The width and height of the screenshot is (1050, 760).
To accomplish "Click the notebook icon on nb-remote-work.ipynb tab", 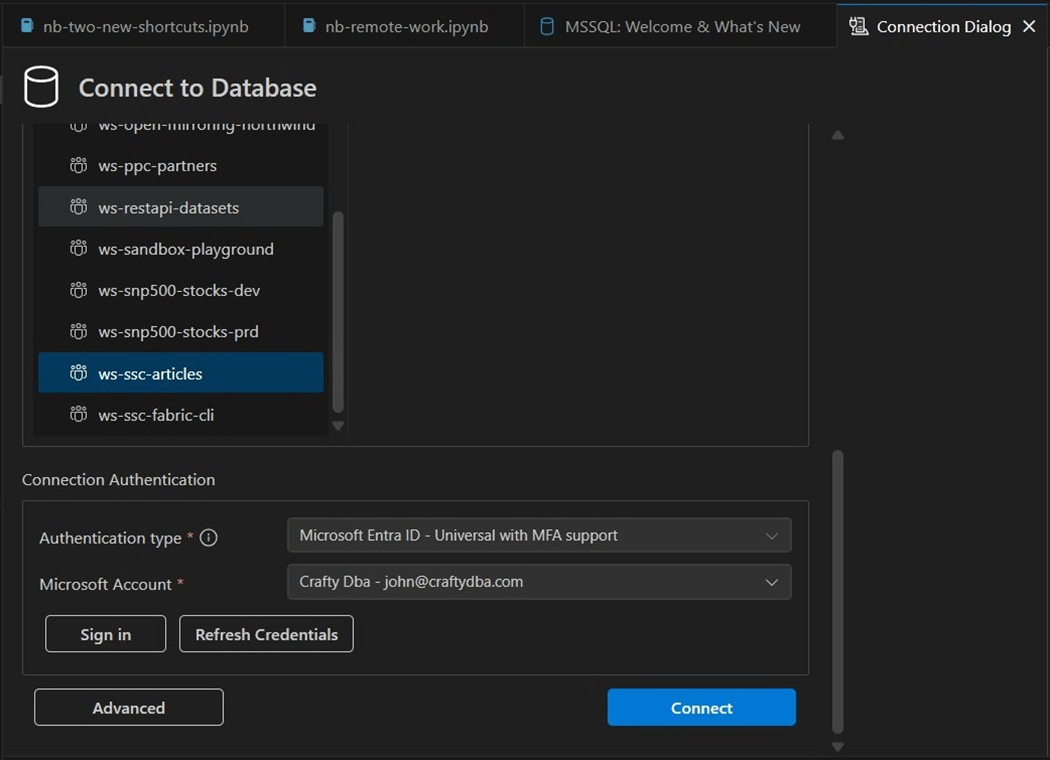I will 310,26.
